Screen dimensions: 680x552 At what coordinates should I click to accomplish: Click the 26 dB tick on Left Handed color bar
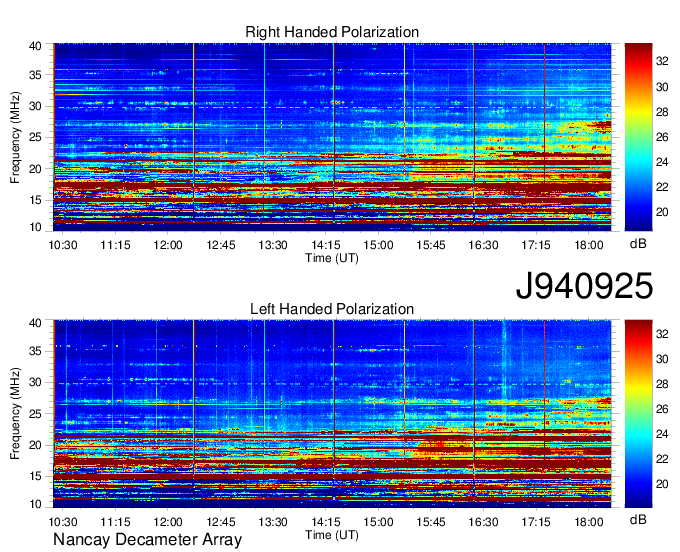coord(662,409)
